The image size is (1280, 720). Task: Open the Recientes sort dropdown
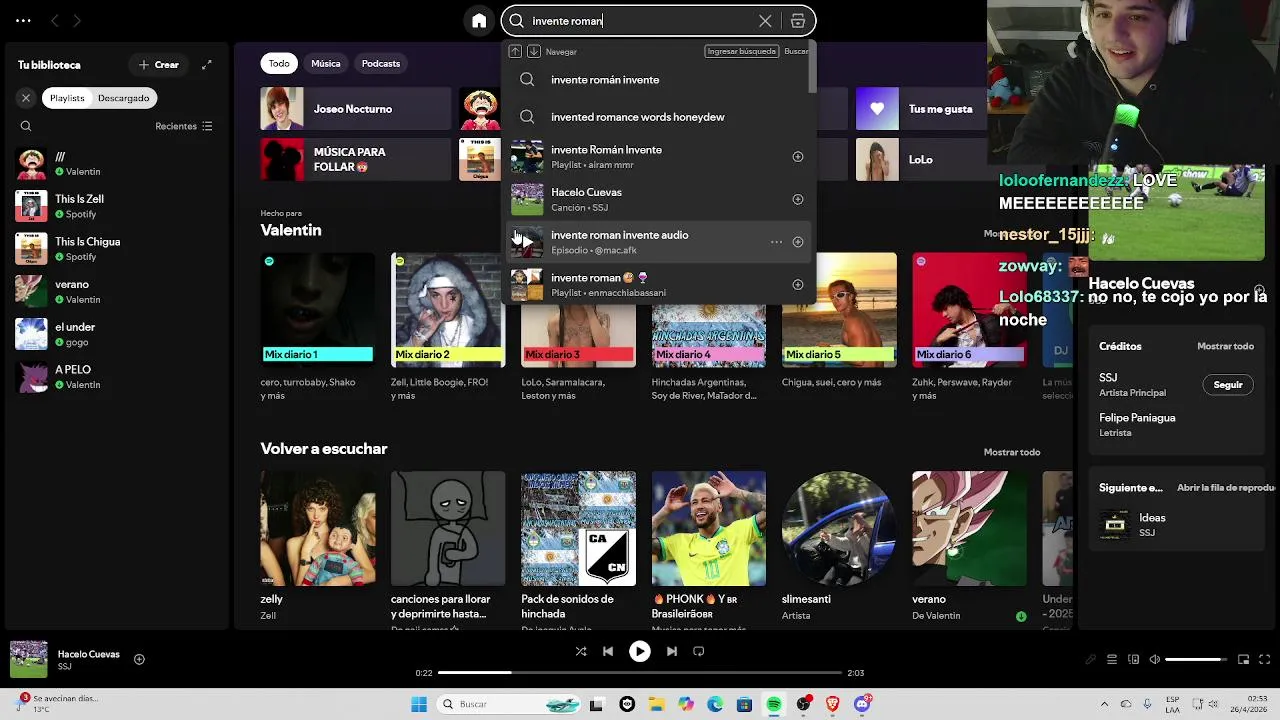(184, 126)
